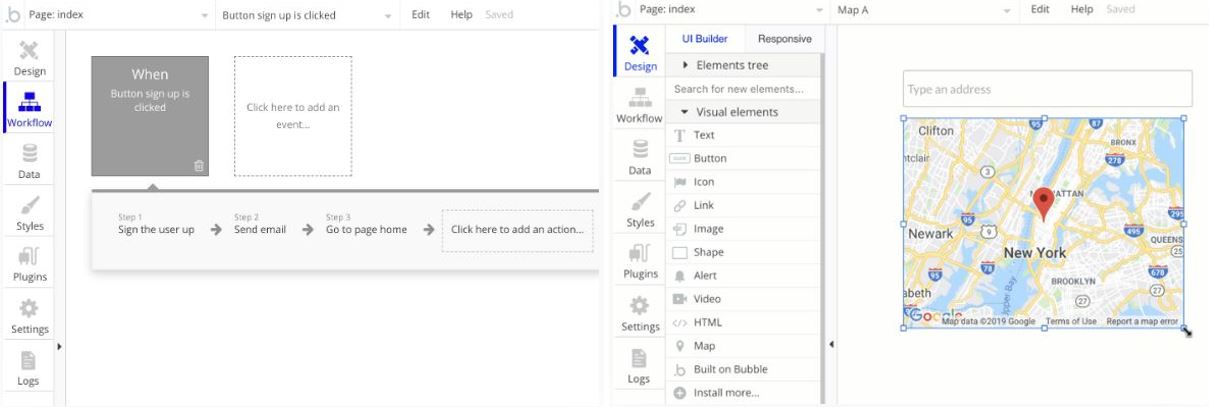Delete the sign up event with the trash icon
The image size is (1209, 408).
[x=199, y=166]
